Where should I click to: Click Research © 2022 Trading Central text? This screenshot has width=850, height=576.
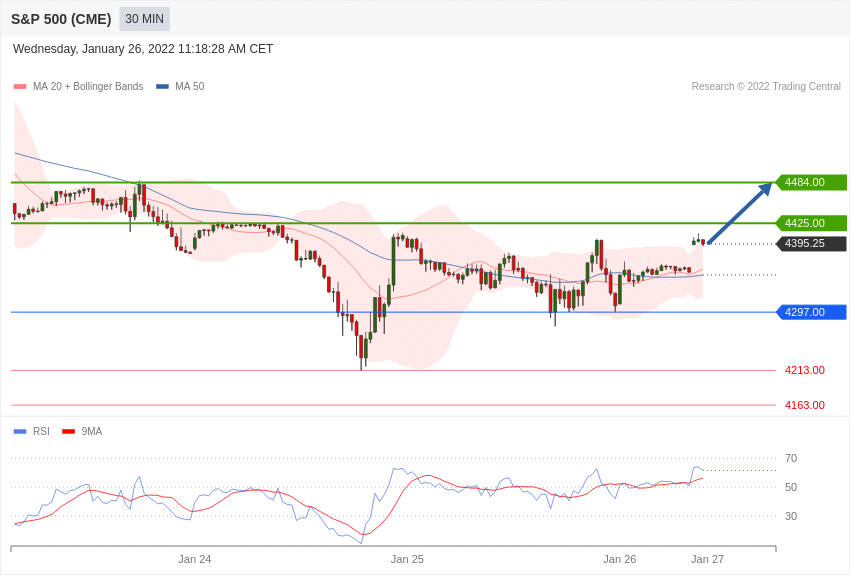coord(766,87)
